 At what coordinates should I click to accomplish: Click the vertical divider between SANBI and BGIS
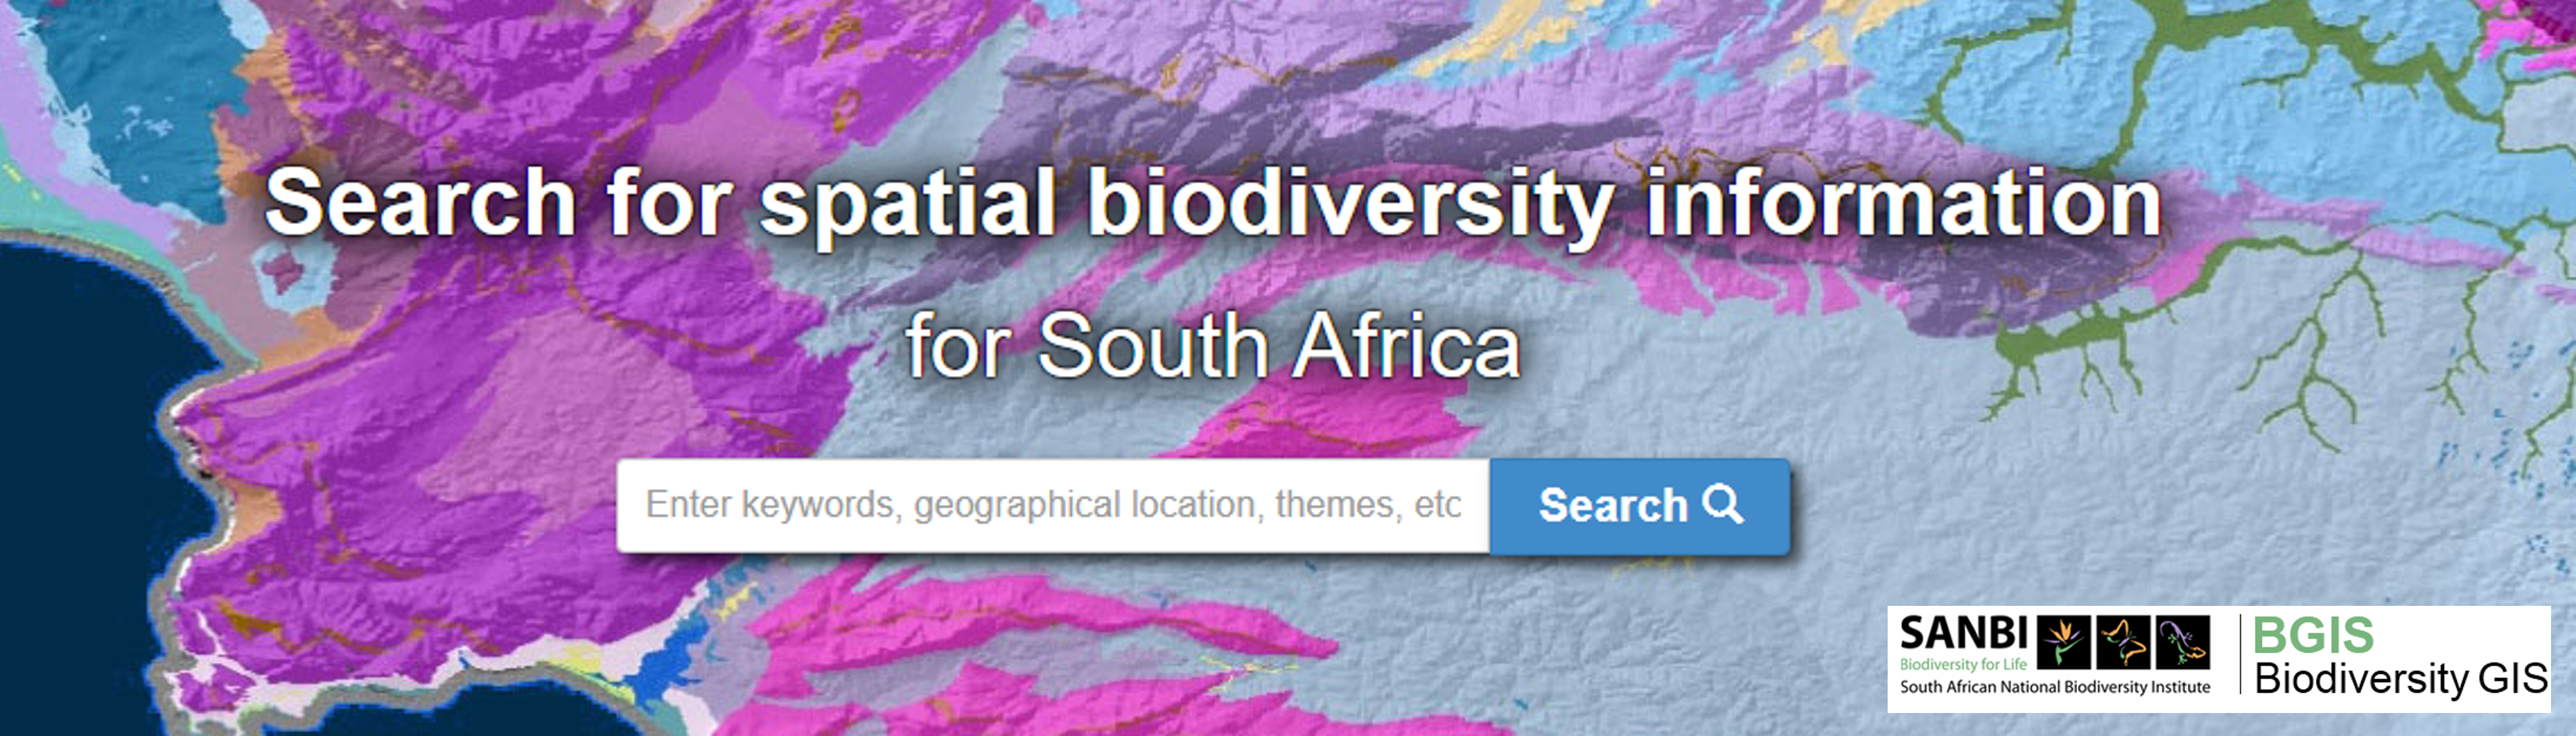(x=2240, y=654)
